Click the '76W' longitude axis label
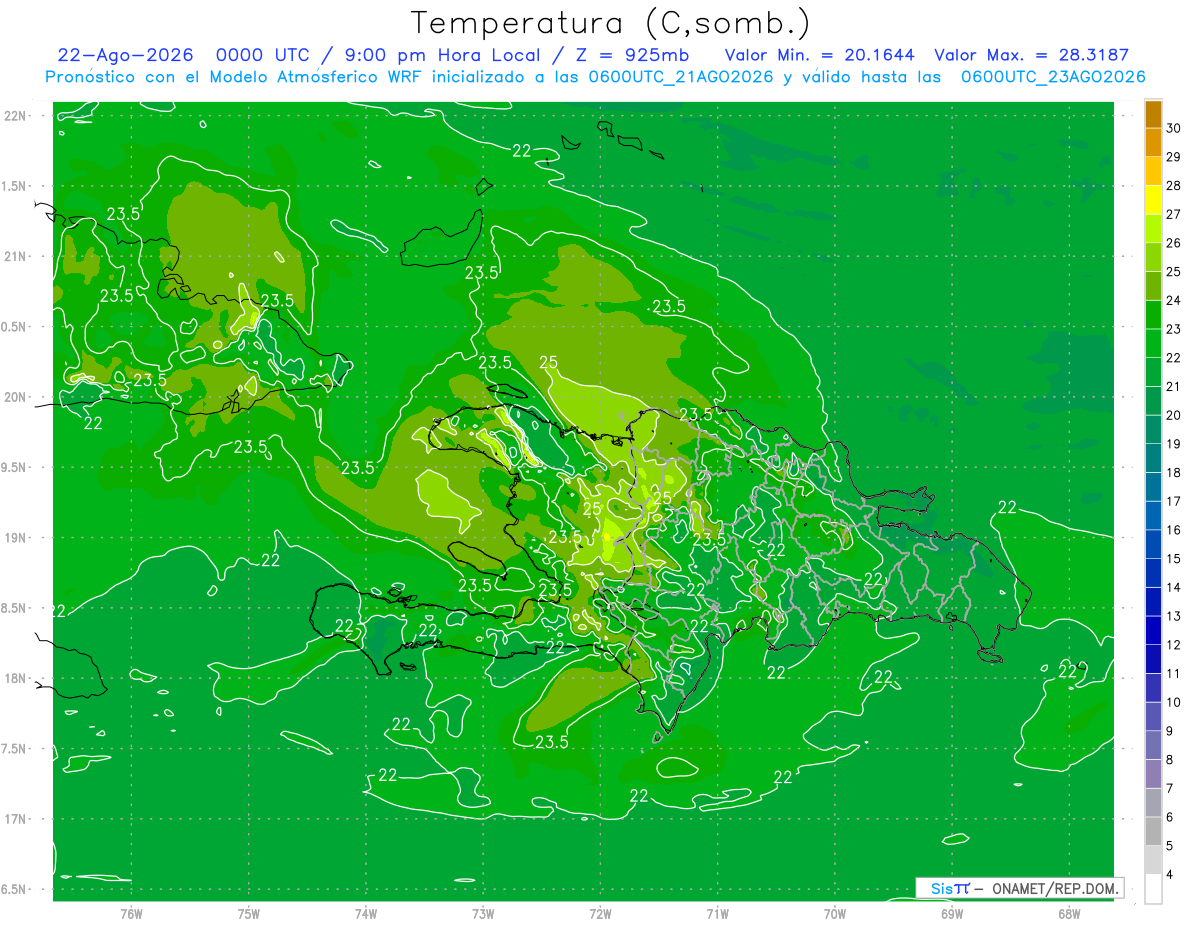Screen dimensions: 1200x927 [131, 913]
